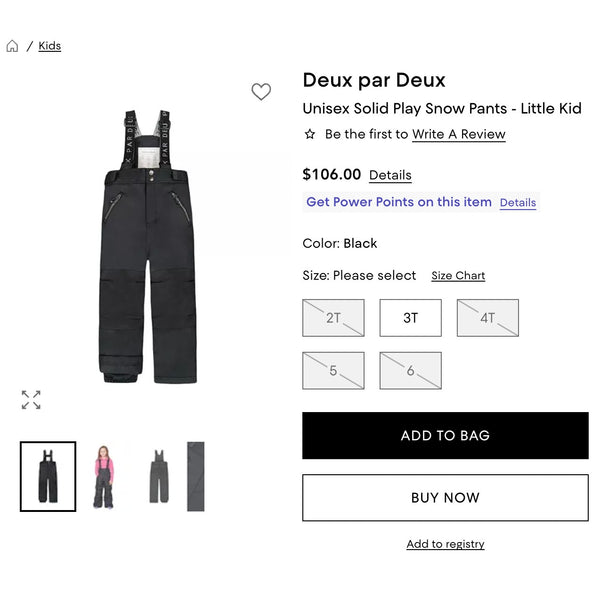Show the child model photo thumbnail
Screen dimensions: 600x600
coord(103,476)
